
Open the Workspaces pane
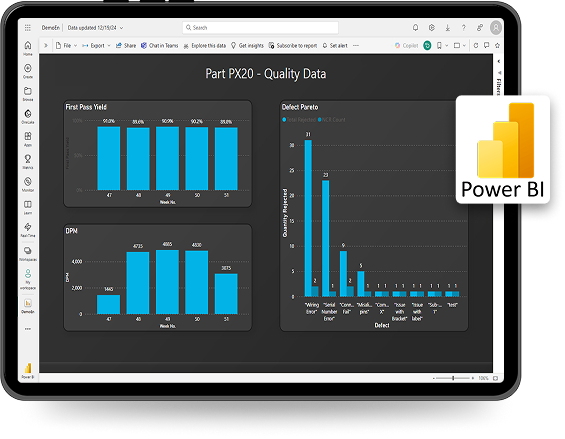point(28,253)
